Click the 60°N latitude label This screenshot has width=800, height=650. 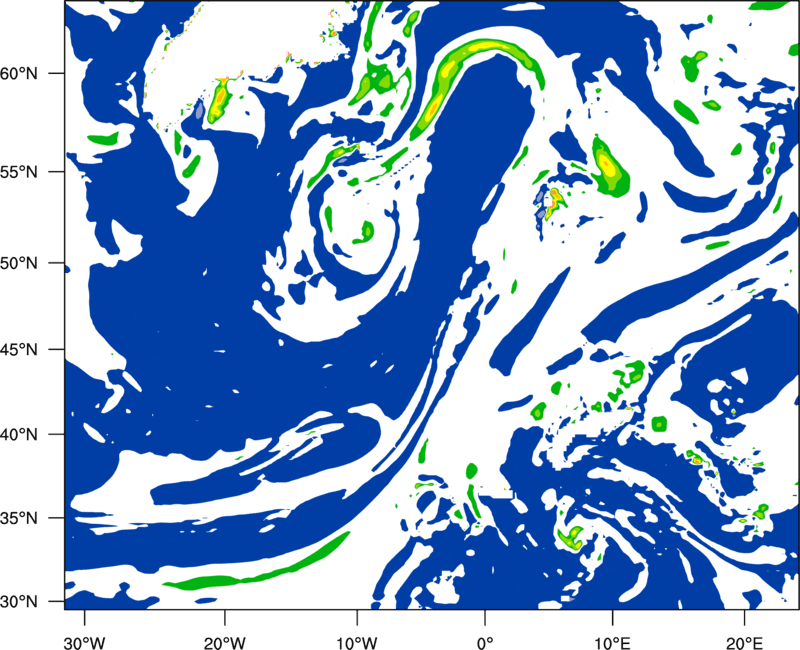coord(18,73)
